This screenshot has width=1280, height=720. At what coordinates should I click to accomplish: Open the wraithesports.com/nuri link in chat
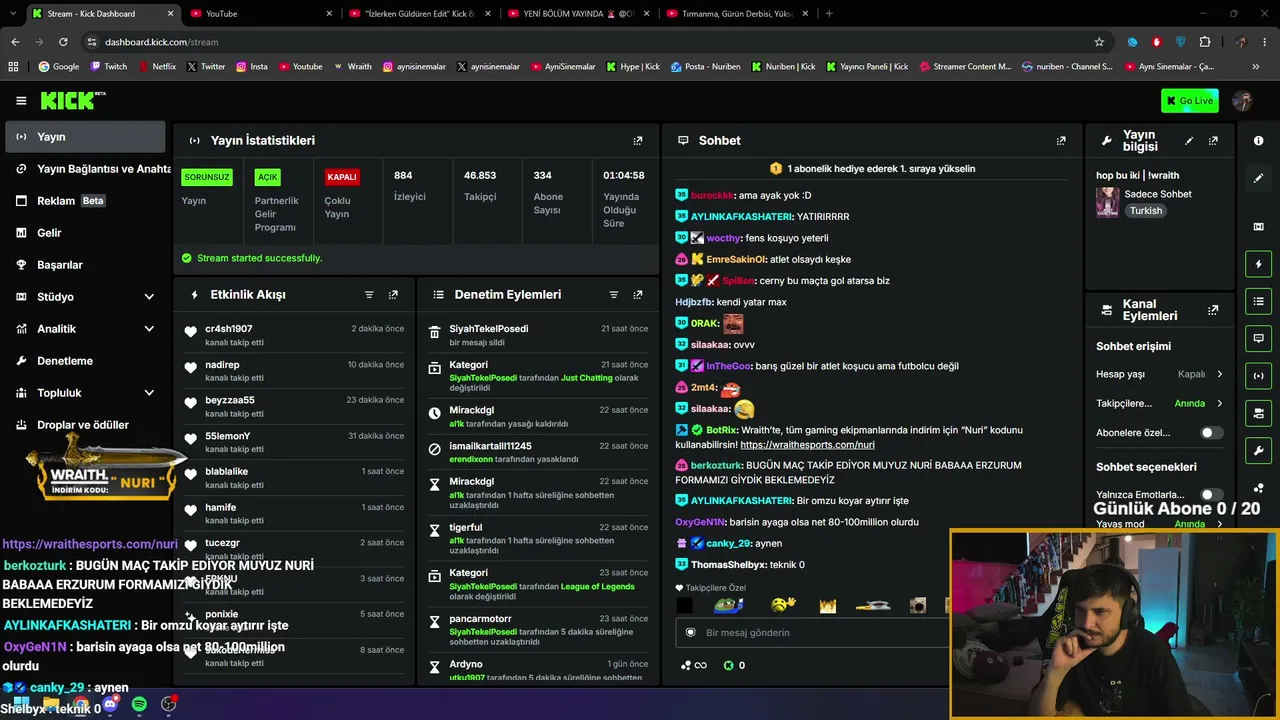pyautogui.click(x=807, y=445)
